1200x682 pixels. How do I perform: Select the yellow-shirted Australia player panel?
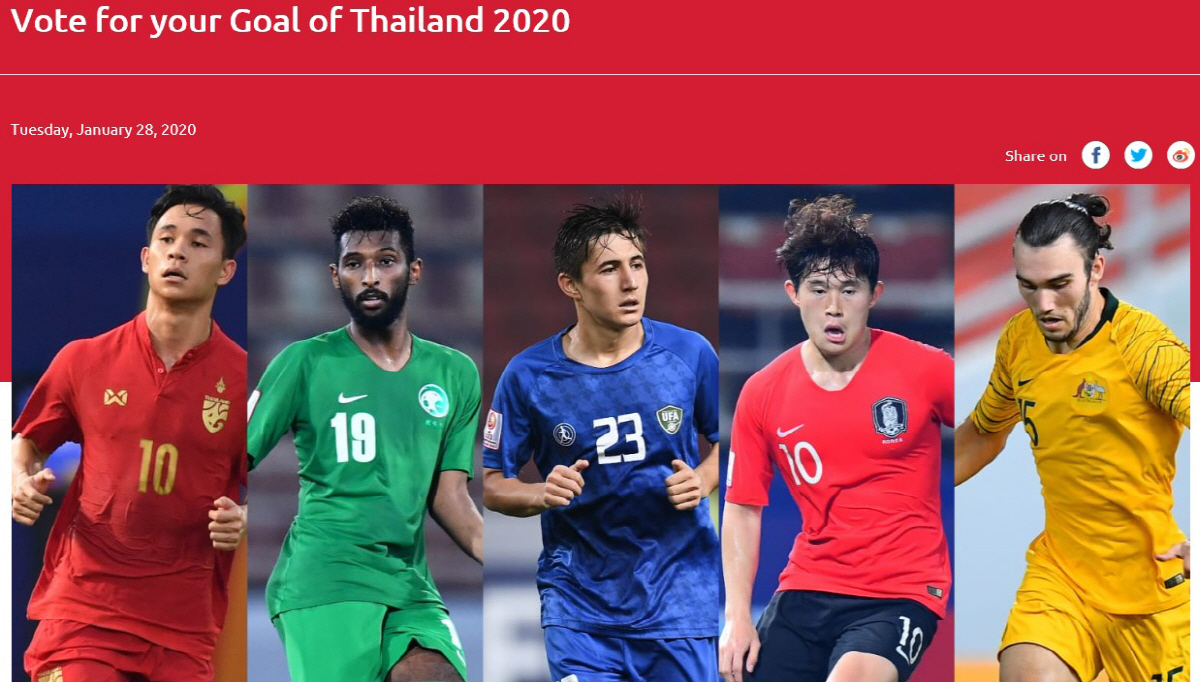tap(1073, 433)
